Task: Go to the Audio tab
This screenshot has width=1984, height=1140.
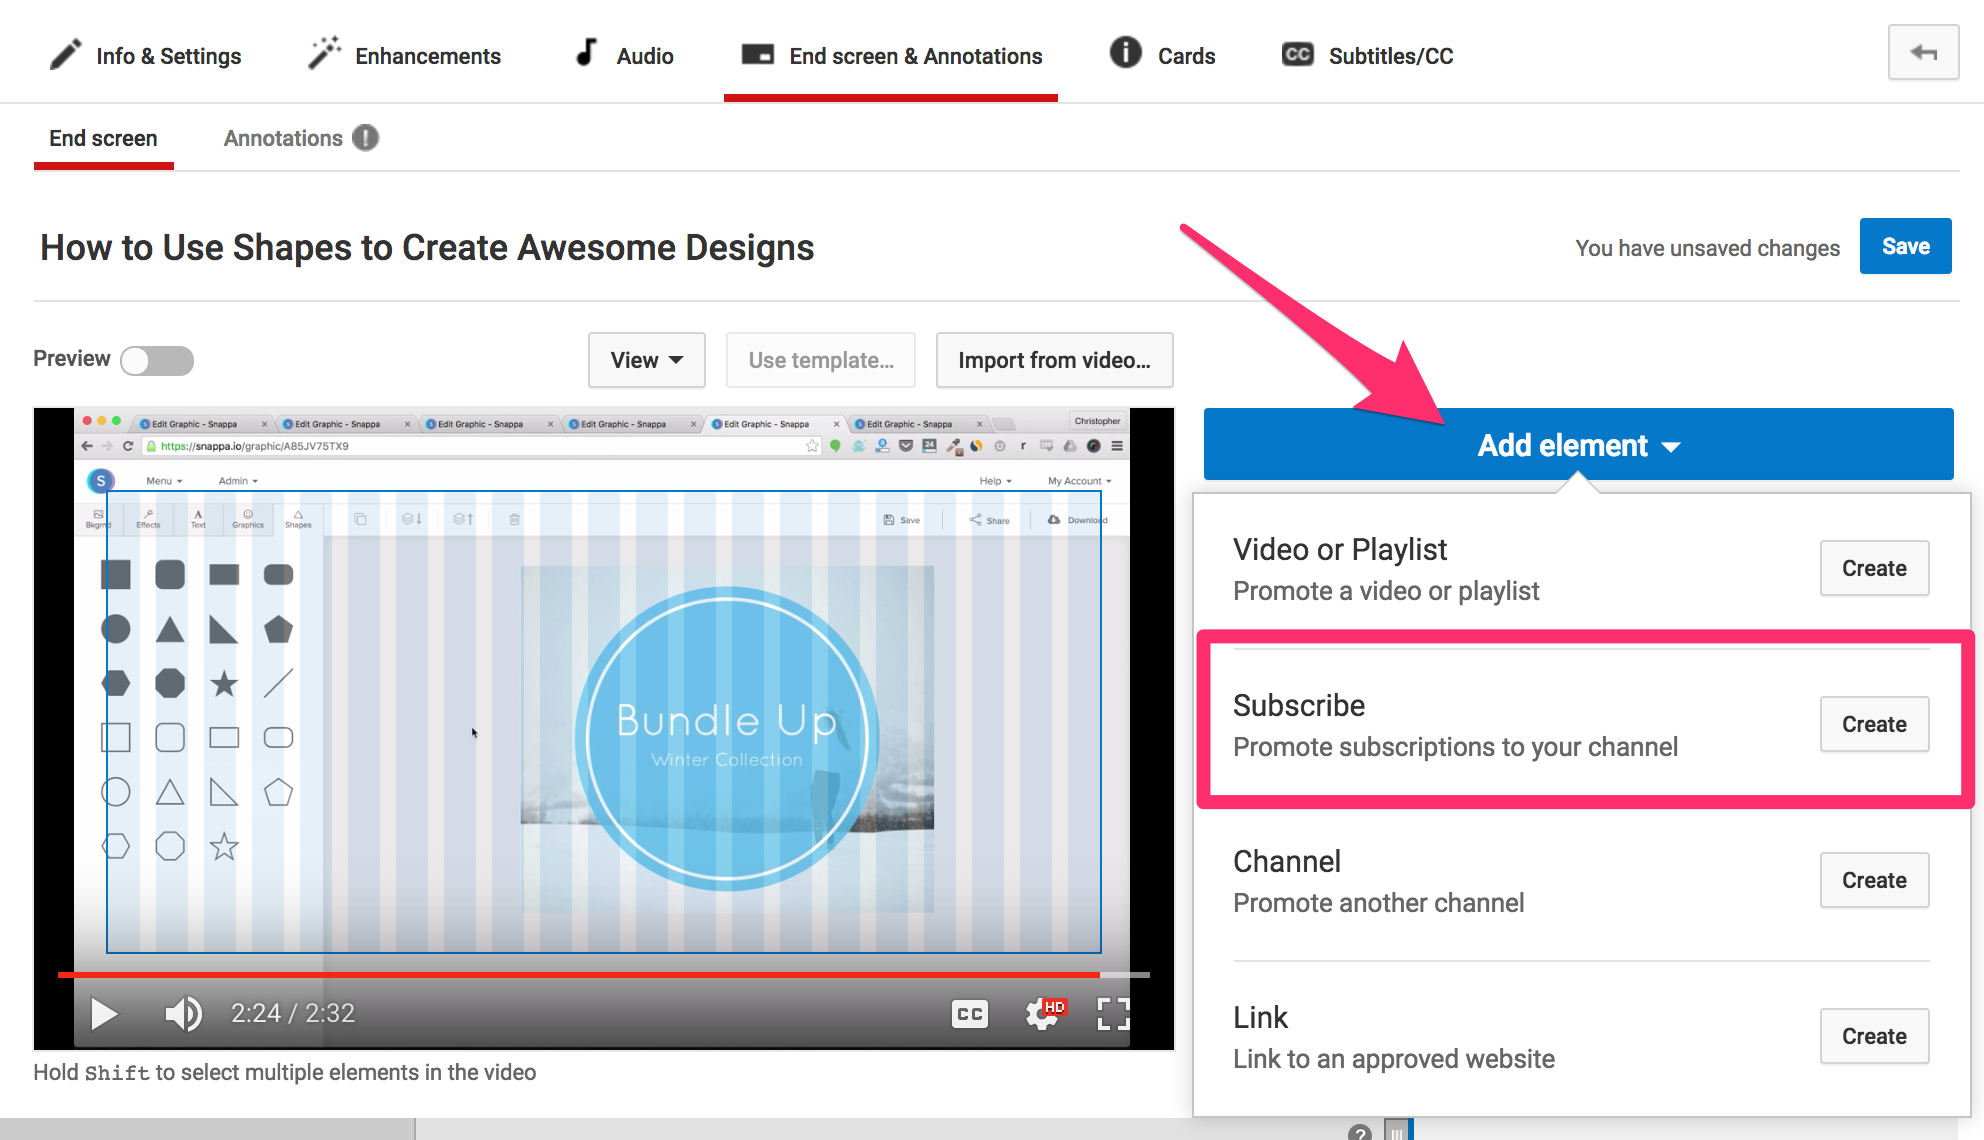Action: [624, 55]
